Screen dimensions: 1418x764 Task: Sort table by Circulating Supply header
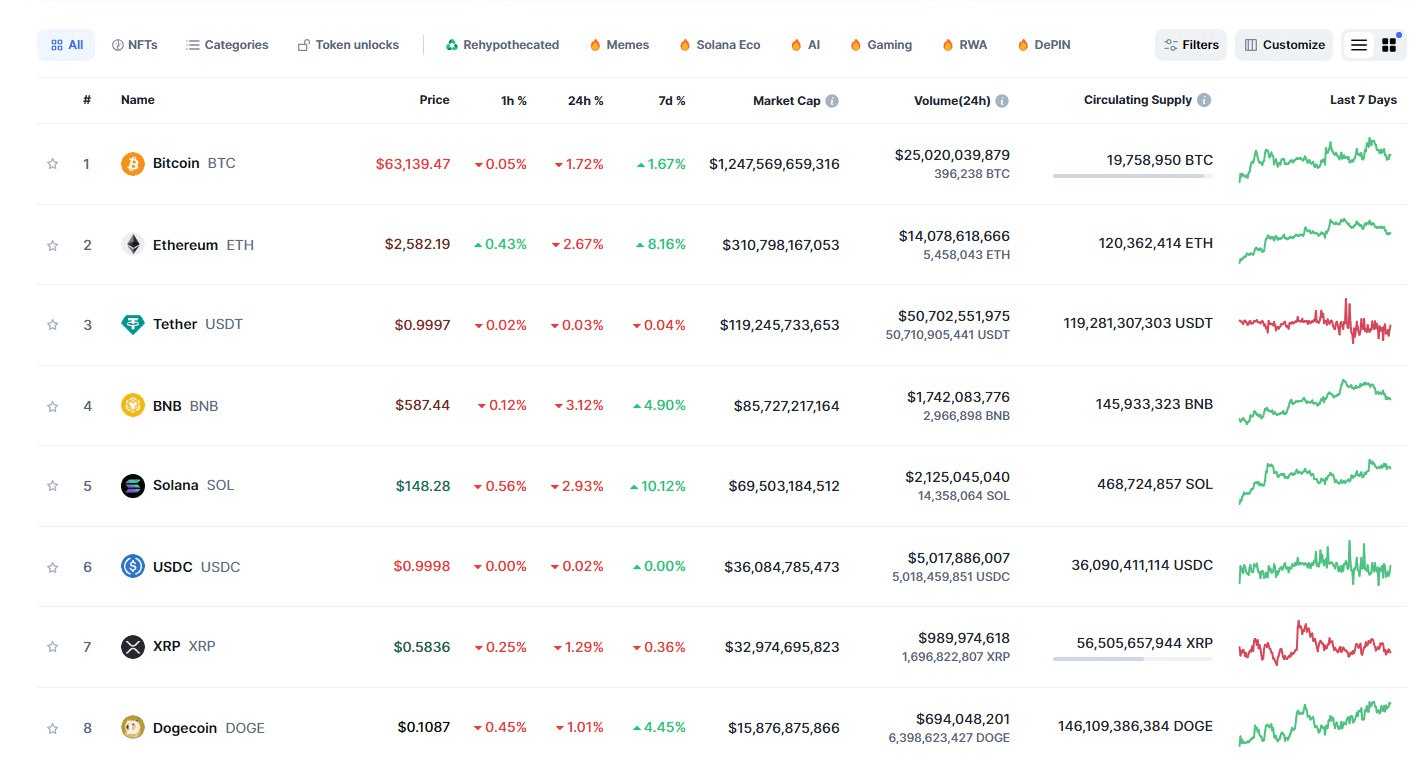(1138, 100)
